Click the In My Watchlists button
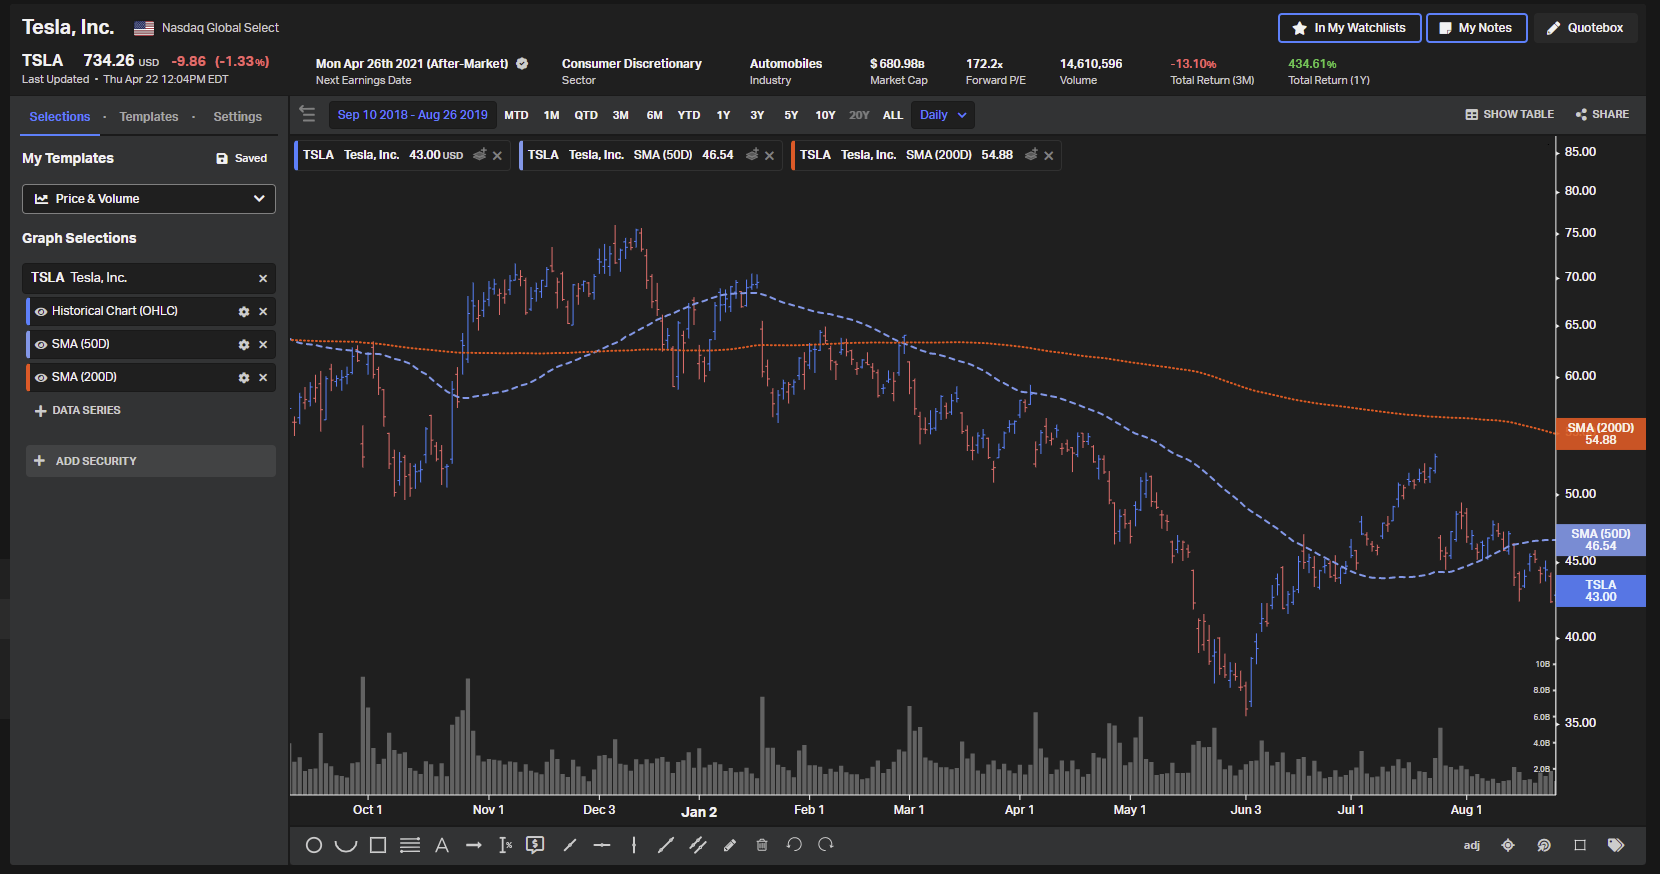This screenshot has height=874, width=1660. pyautogui.click(x=1349, y=28)
